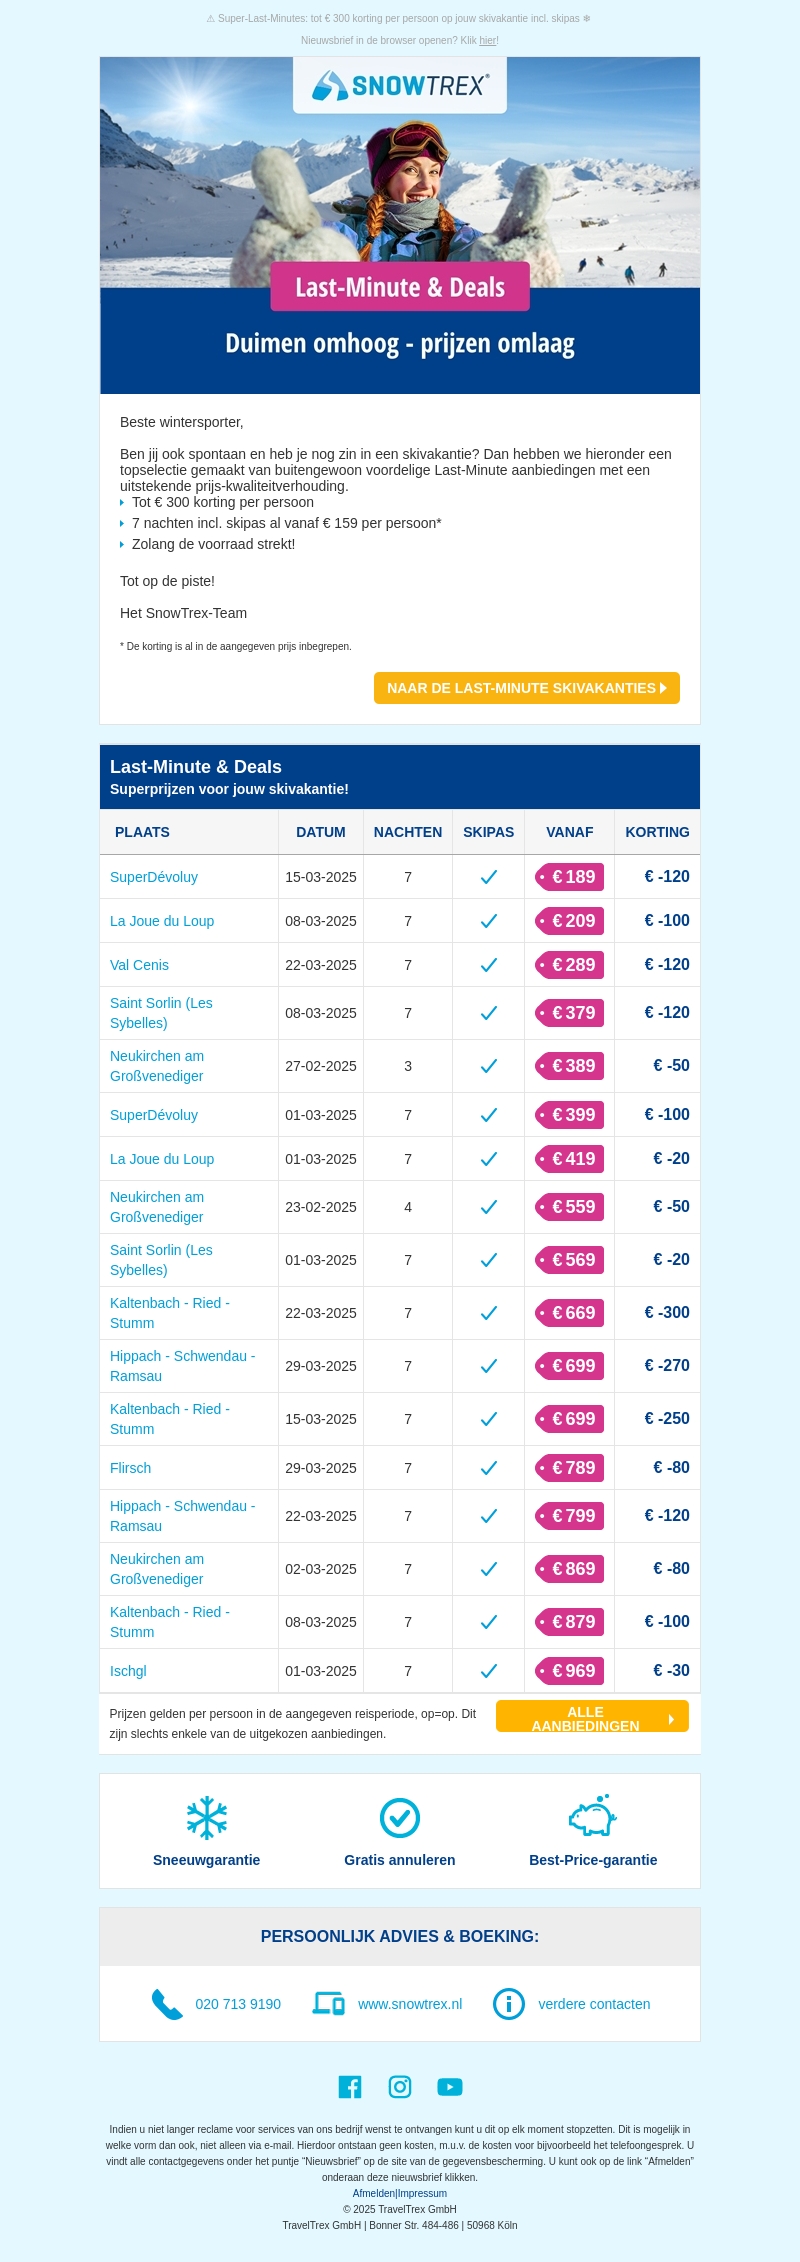Open the Ischgl destination link
800x2262 pixels.
[128, 1671]
